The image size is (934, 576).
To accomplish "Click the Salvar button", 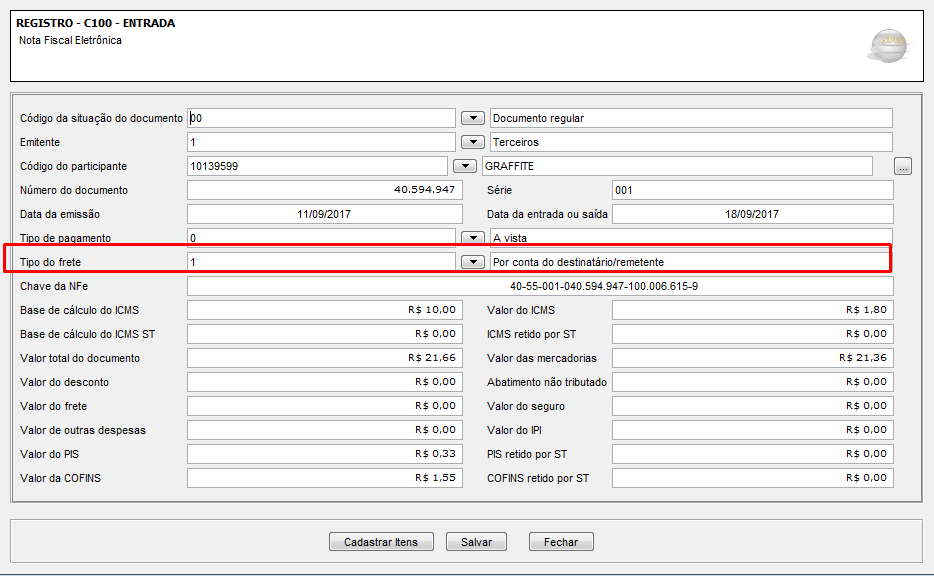I will click(x=476, y=542).
